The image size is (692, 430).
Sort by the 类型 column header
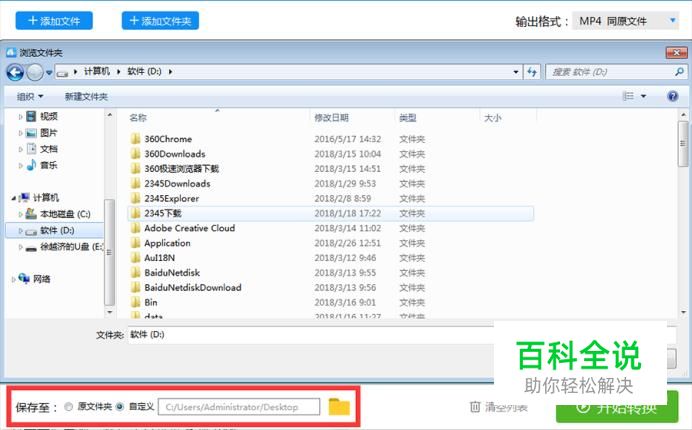[408, 117]
